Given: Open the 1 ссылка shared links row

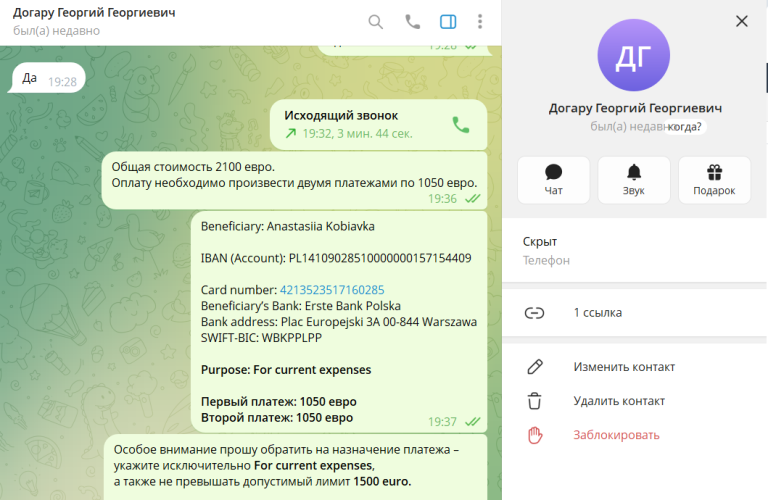Looking at the screenshot, I should [635, 312].
